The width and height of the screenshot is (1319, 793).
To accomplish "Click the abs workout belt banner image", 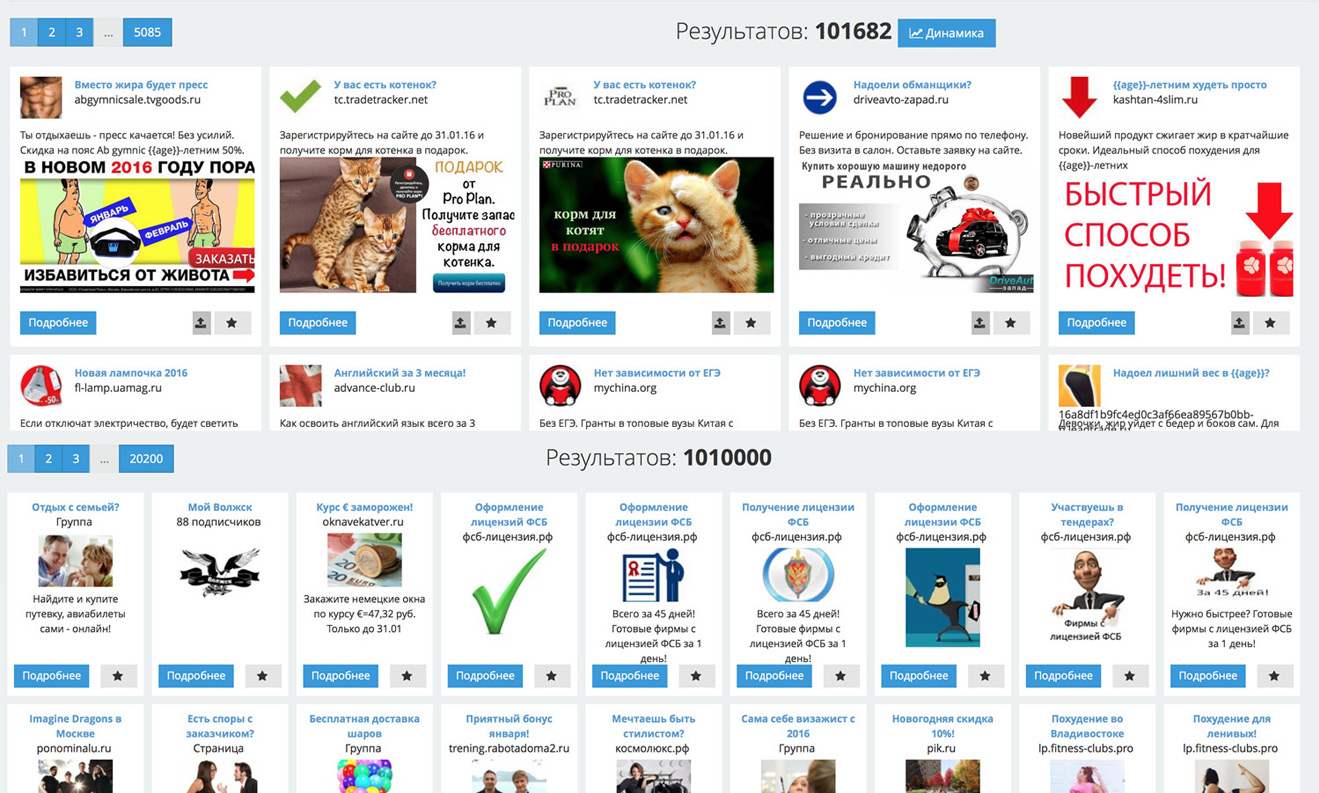I will (x=137, y=225).
